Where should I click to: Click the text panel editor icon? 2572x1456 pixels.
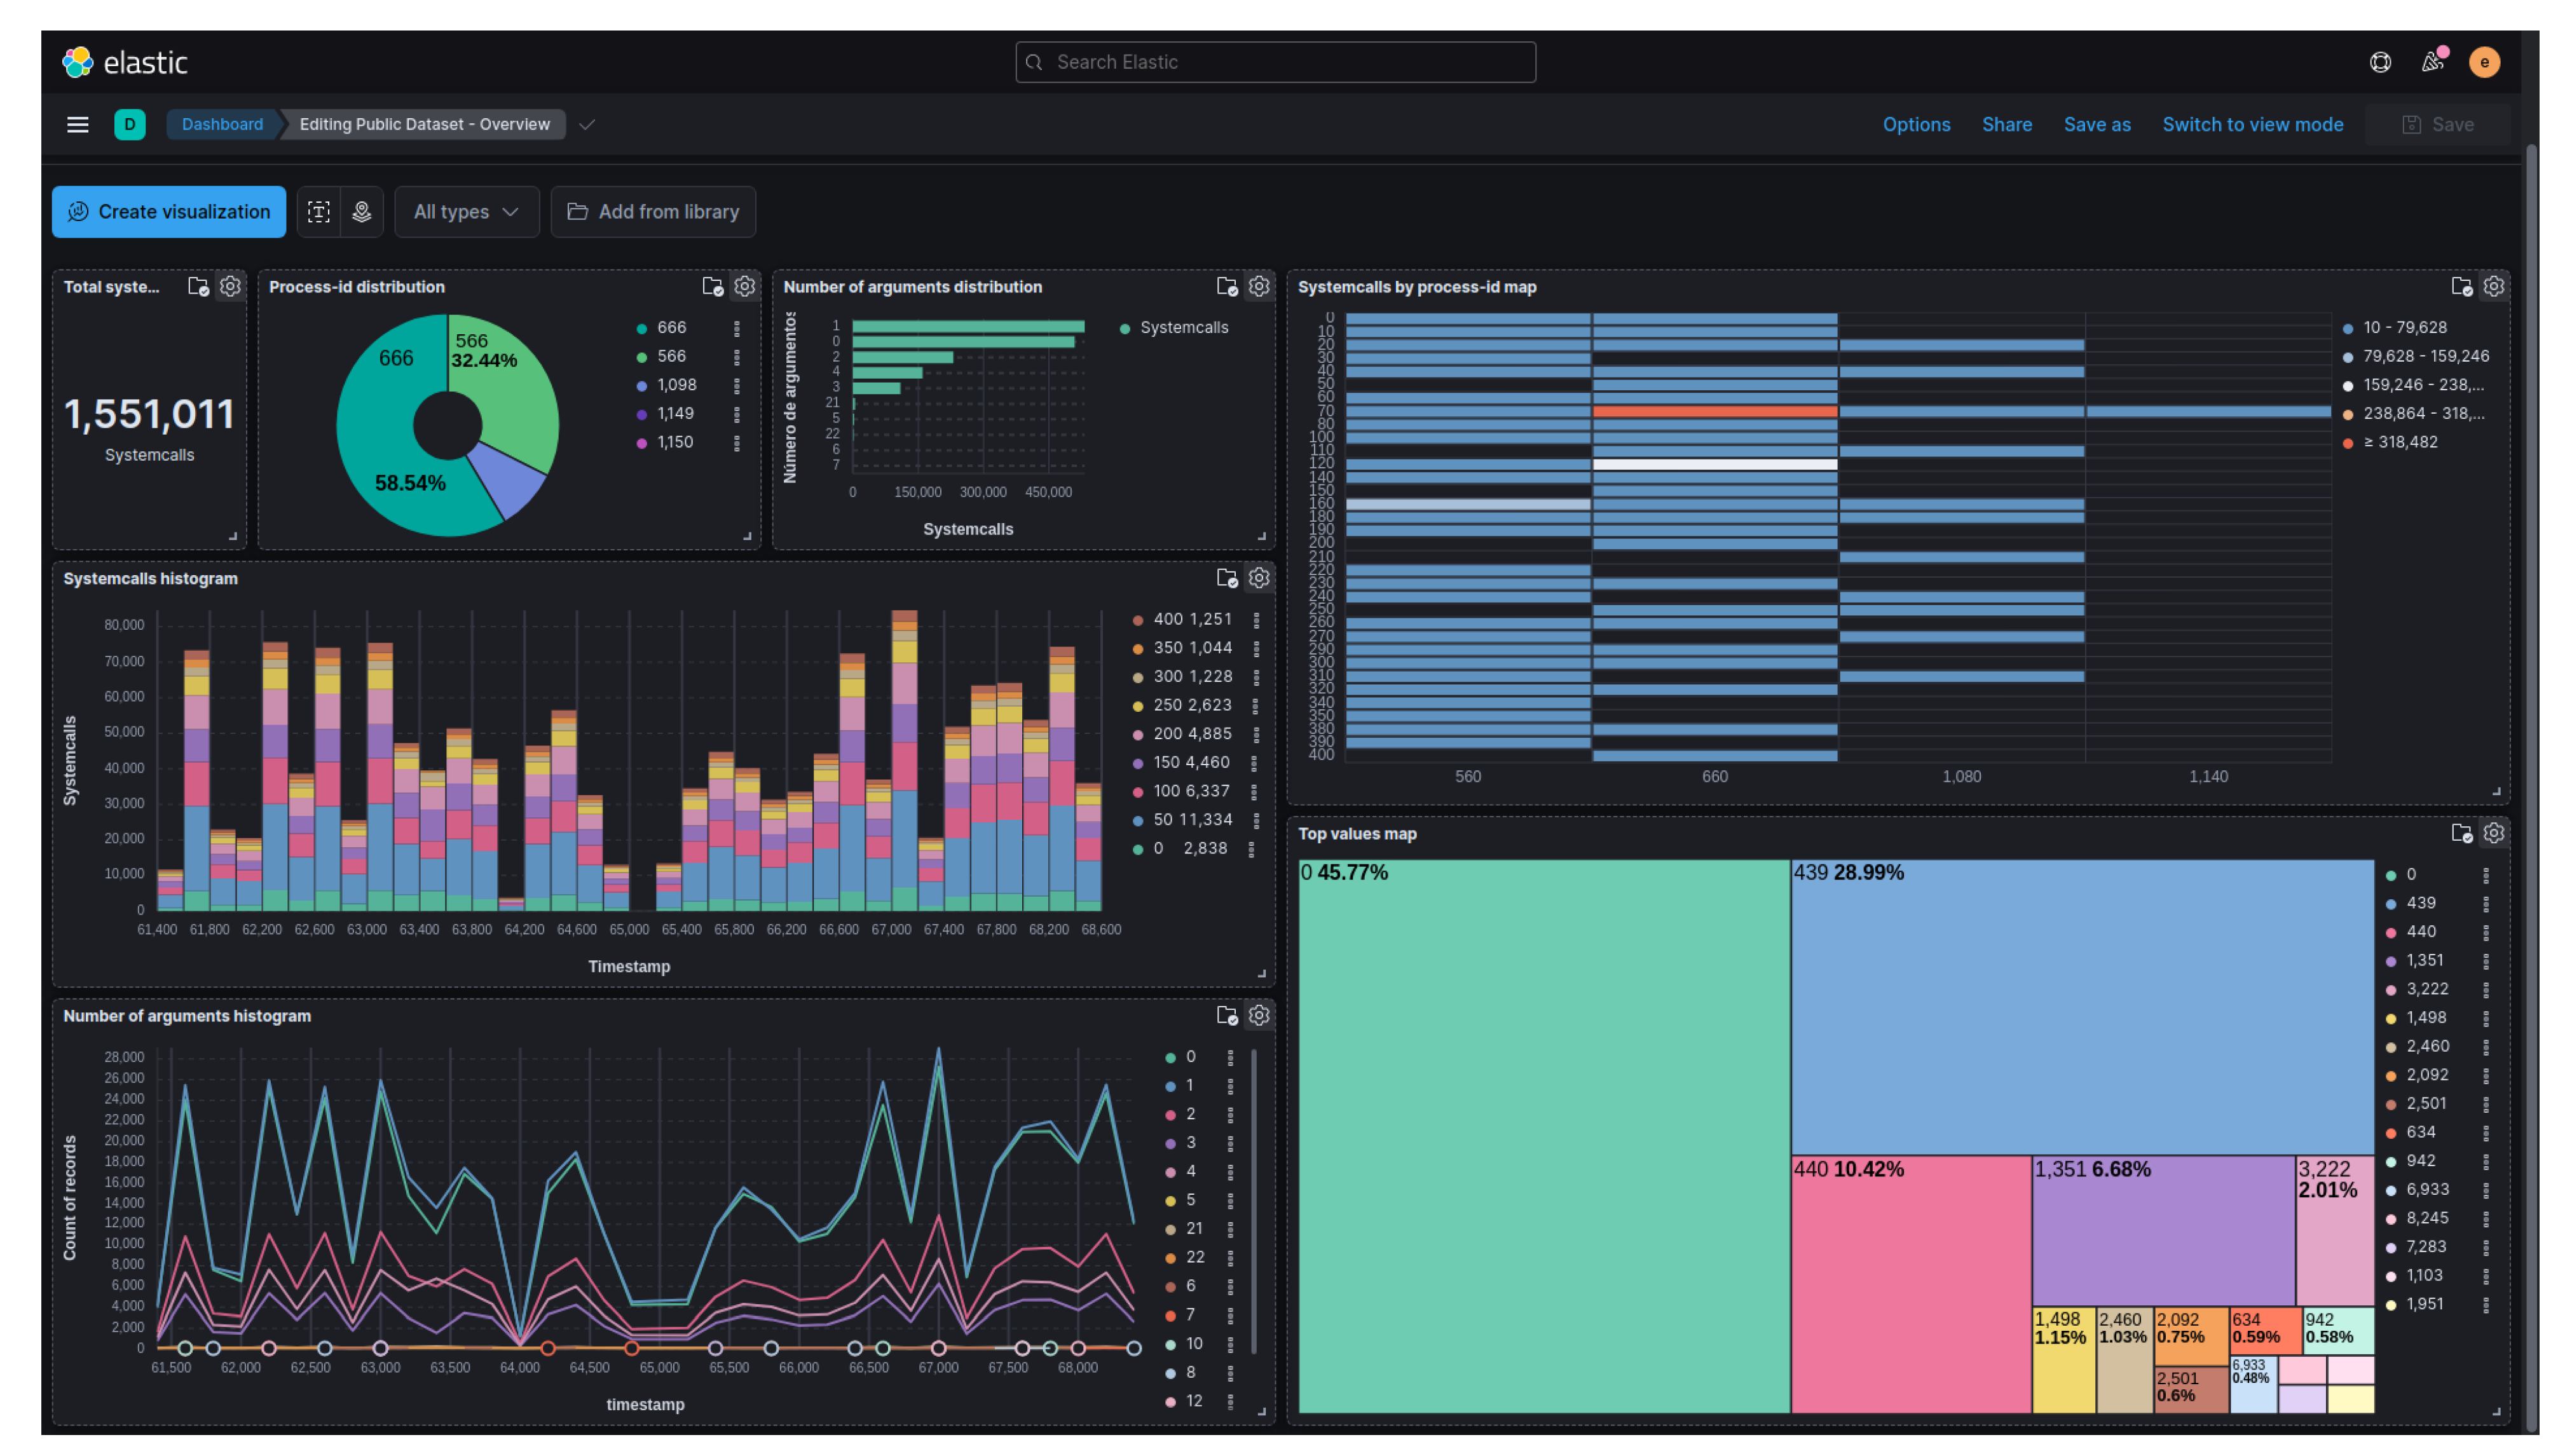tap(318, 212)
